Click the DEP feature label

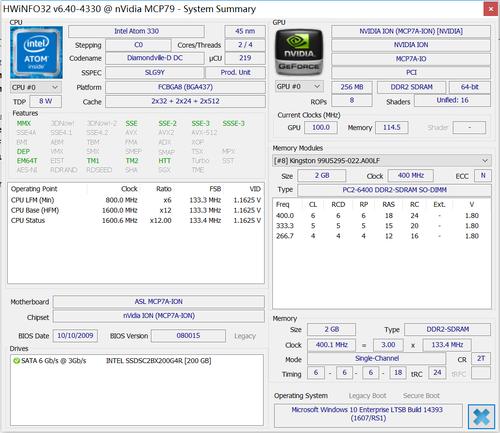[x=23, y=151]
